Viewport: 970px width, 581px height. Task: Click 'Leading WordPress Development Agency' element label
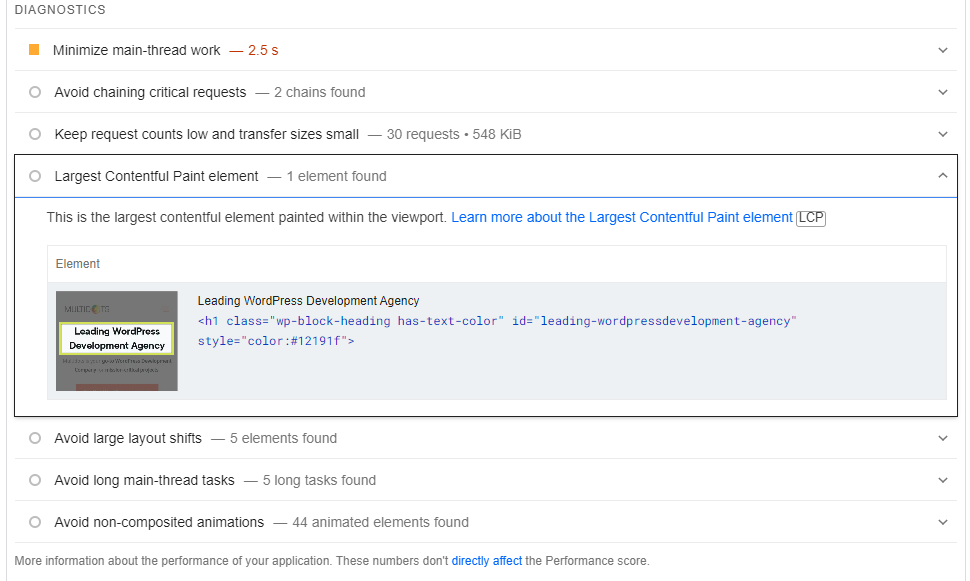(x=309, y=301)
